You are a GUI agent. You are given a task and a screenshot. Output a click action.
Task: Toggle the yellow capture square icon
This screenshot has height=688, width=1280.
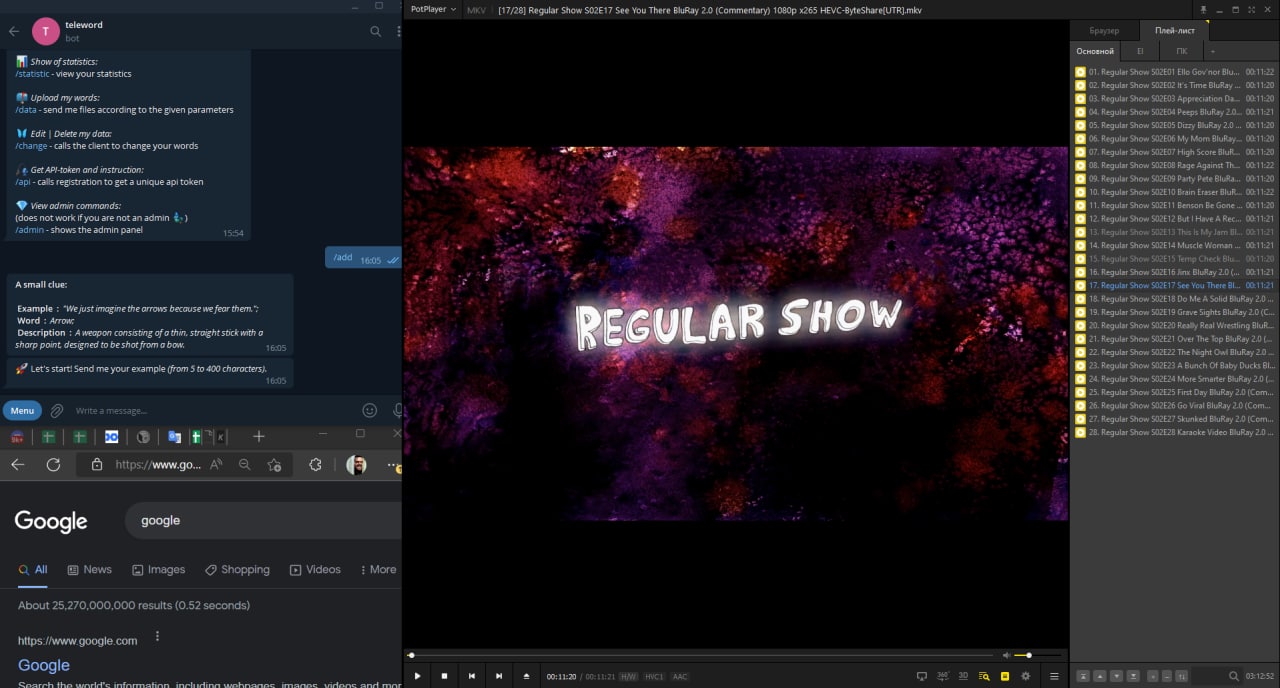[1005, 676]
